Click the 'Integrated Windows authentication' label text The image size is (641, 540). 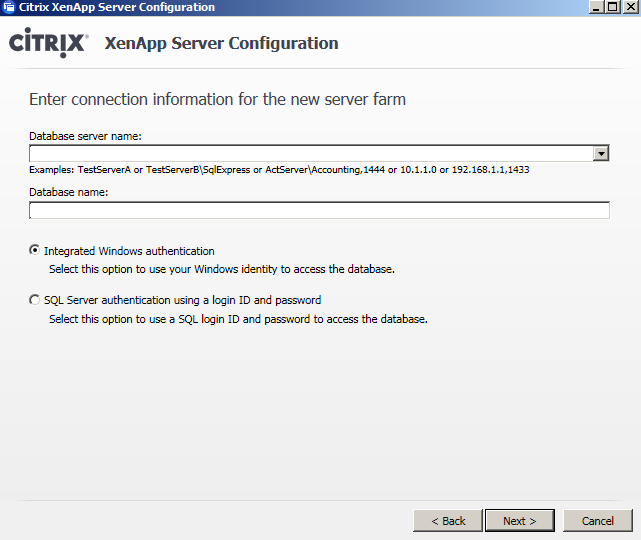[129, 251]
